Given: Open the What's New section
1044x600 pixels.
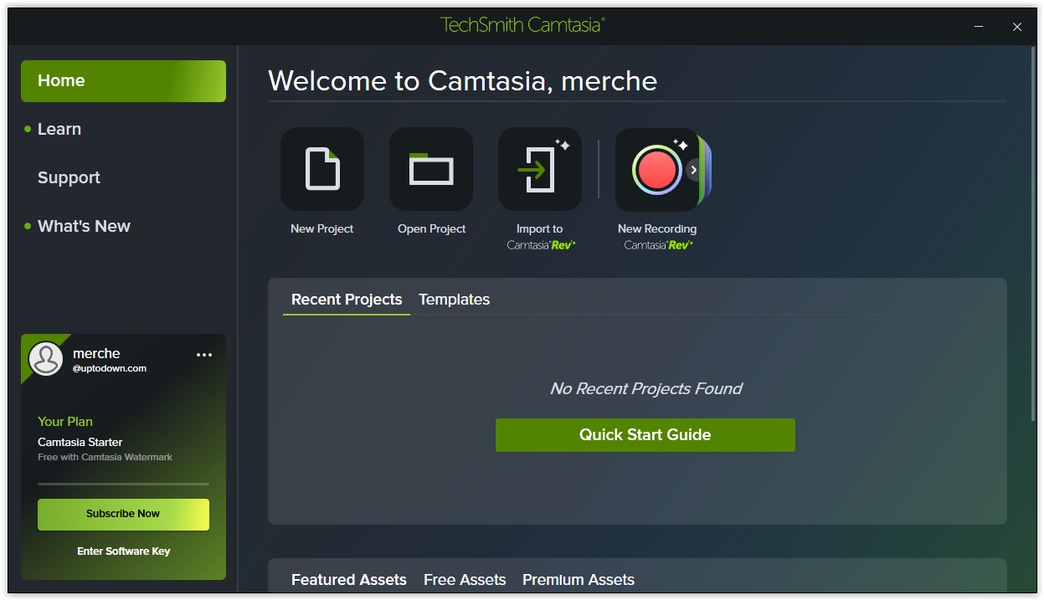Looking at the screenshot, I should (x=84, y=226).
